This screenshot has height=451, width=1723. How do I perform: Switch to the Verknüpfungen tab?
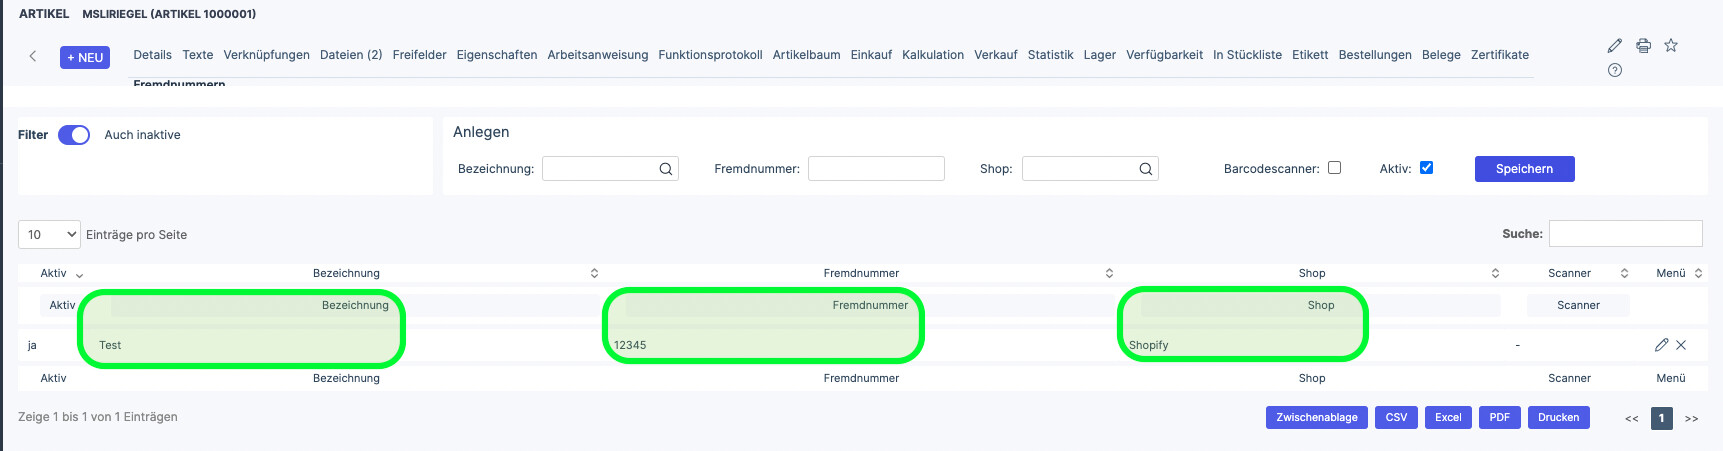[266, 55]
